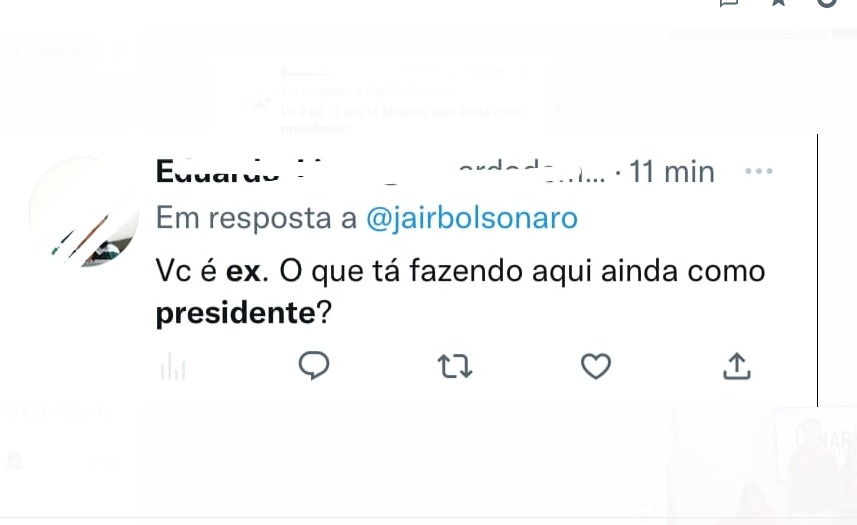The image size is (857, 525).
Task: Click the star icon at the top
Action: coord(778,3)
